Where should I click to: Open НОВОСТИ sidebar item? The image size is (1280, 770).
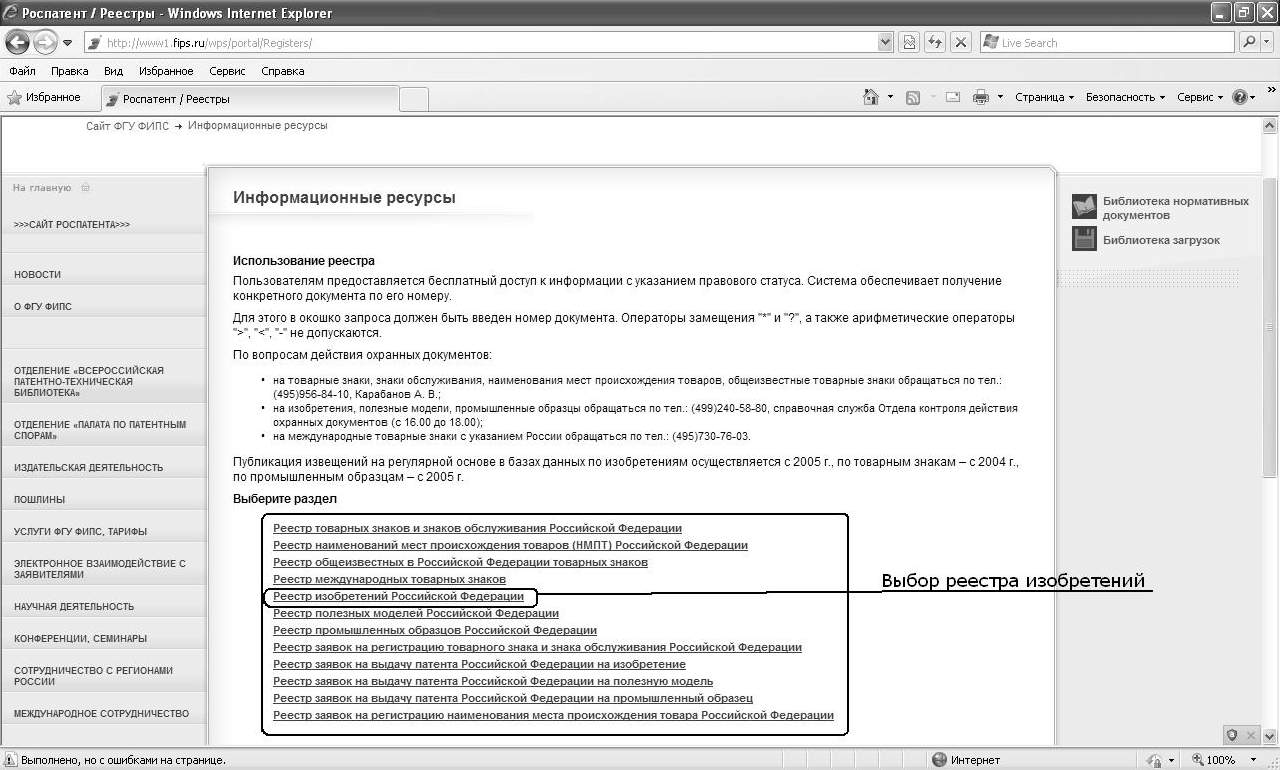[x=38, y=274]
